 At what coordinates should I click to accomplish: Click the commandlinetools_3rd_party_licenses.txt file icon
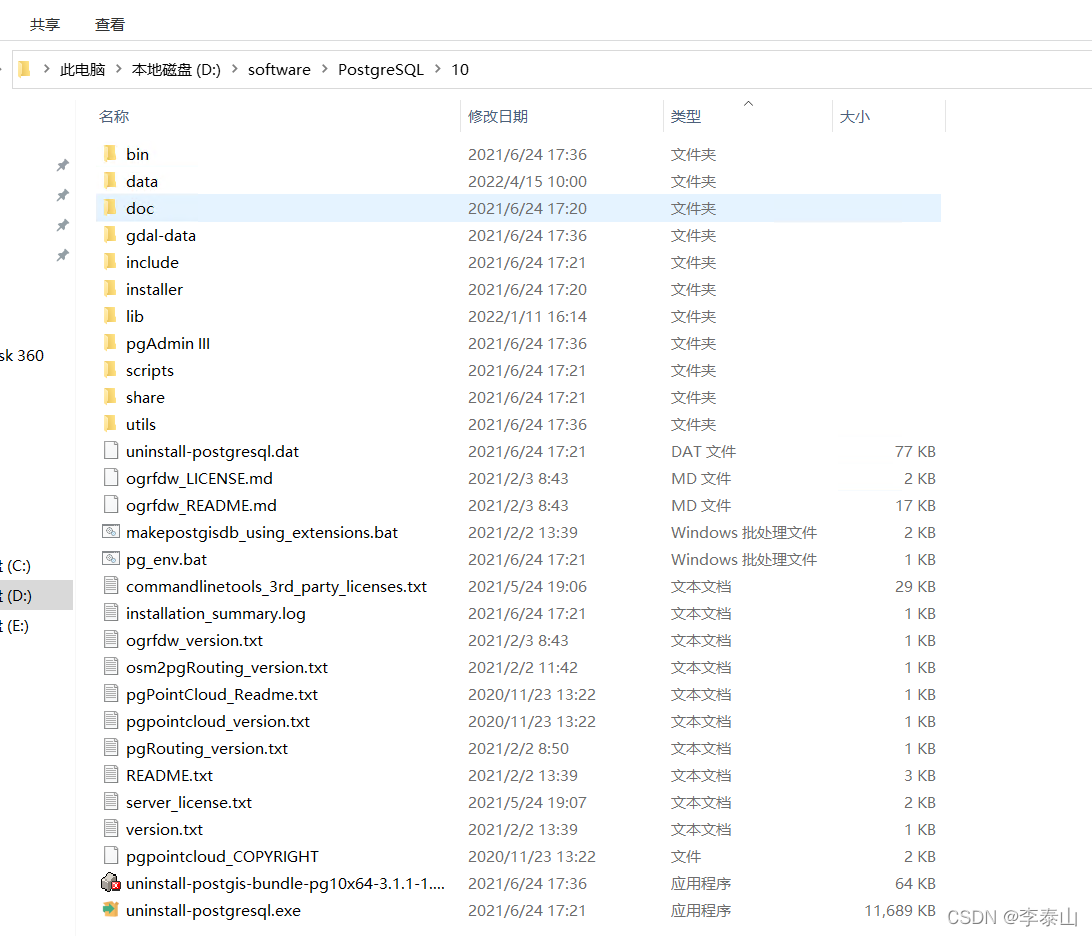[x=111, y=586]
